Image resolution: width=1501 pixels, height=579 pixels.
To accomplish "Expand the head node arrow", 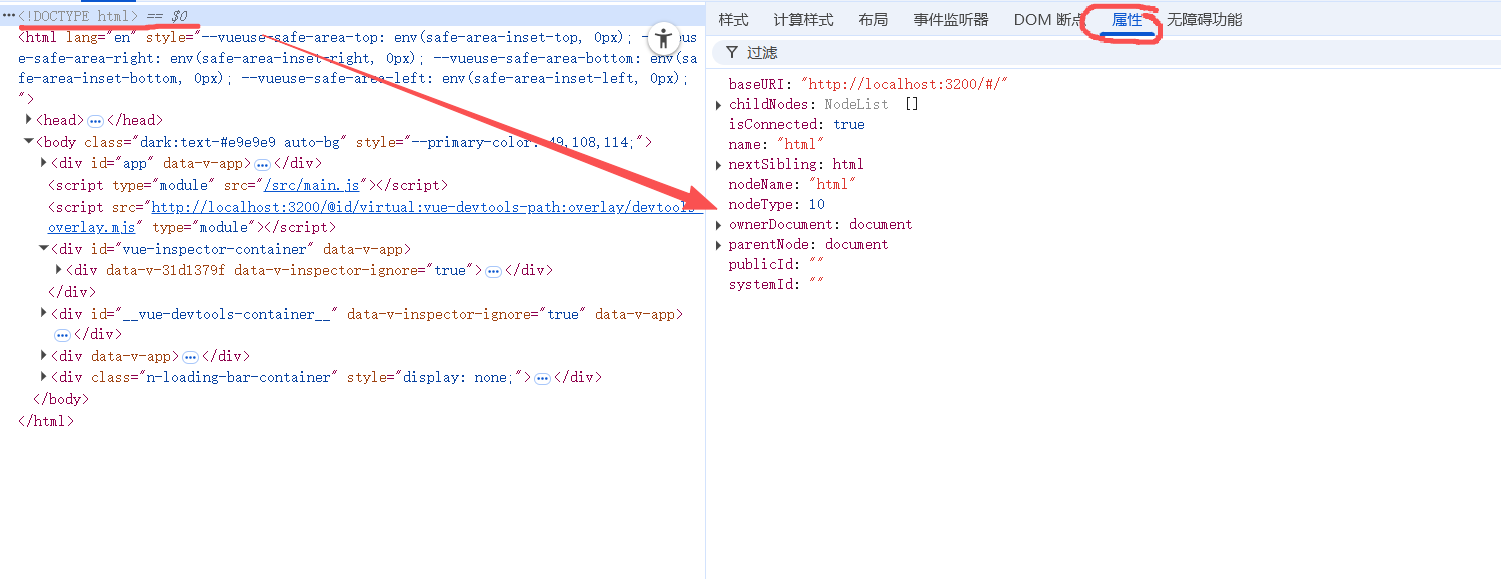I will tap(28, 120).
